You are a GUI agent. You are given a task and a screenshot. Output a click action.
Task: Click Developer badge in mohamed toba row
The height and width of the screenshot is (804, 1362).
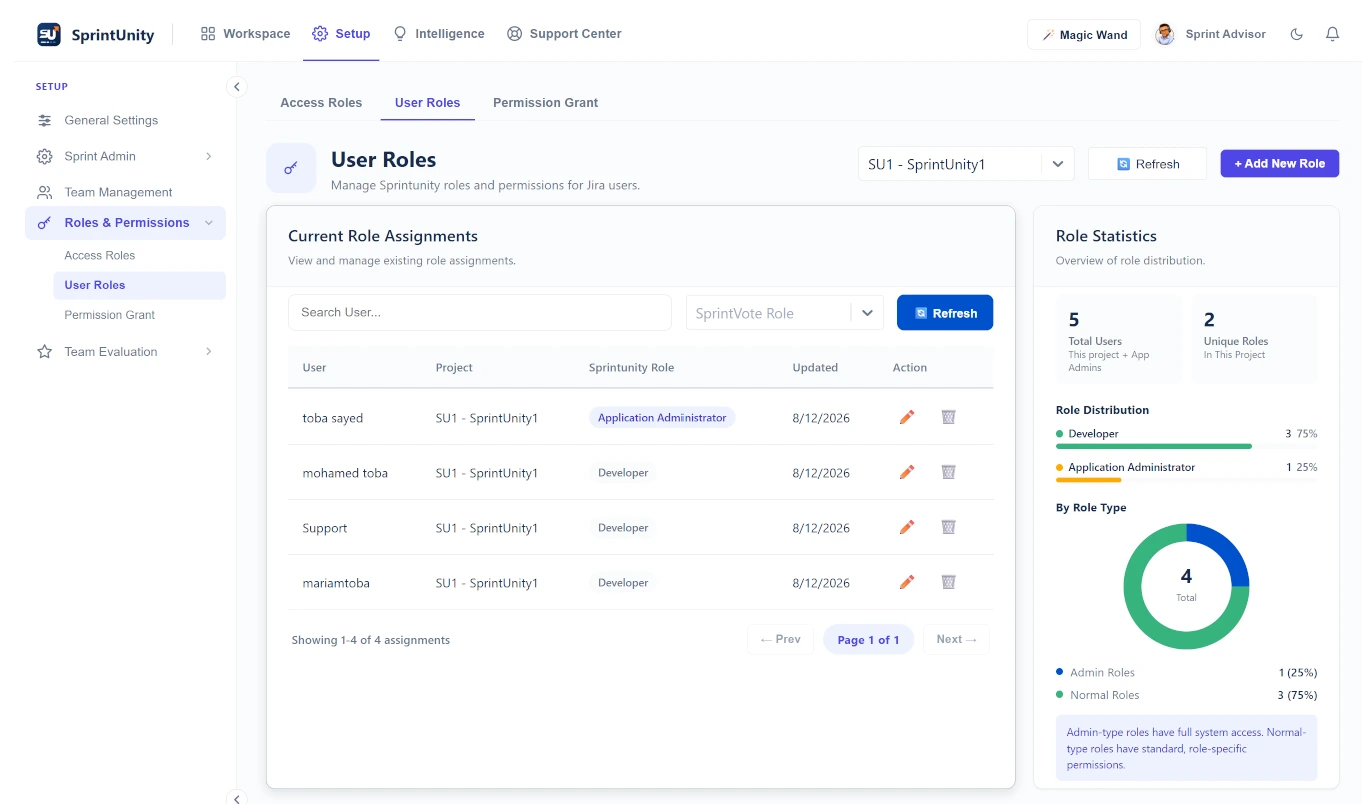[x=623, y=472]
